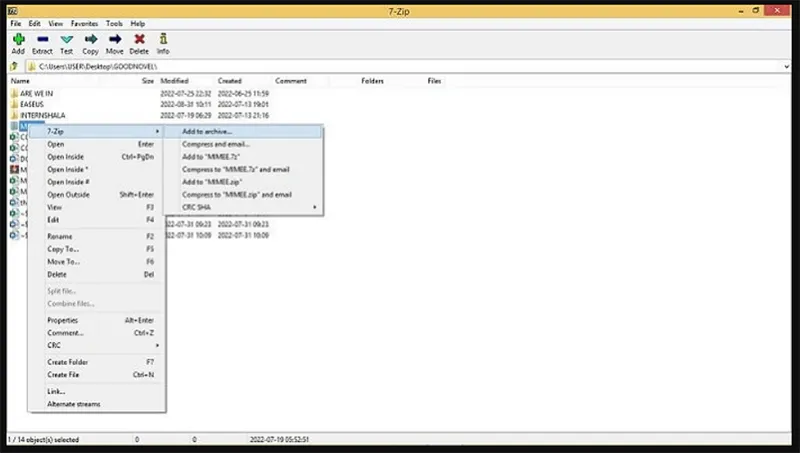
Task: Sort by Files column header
Action: point(434,81)
